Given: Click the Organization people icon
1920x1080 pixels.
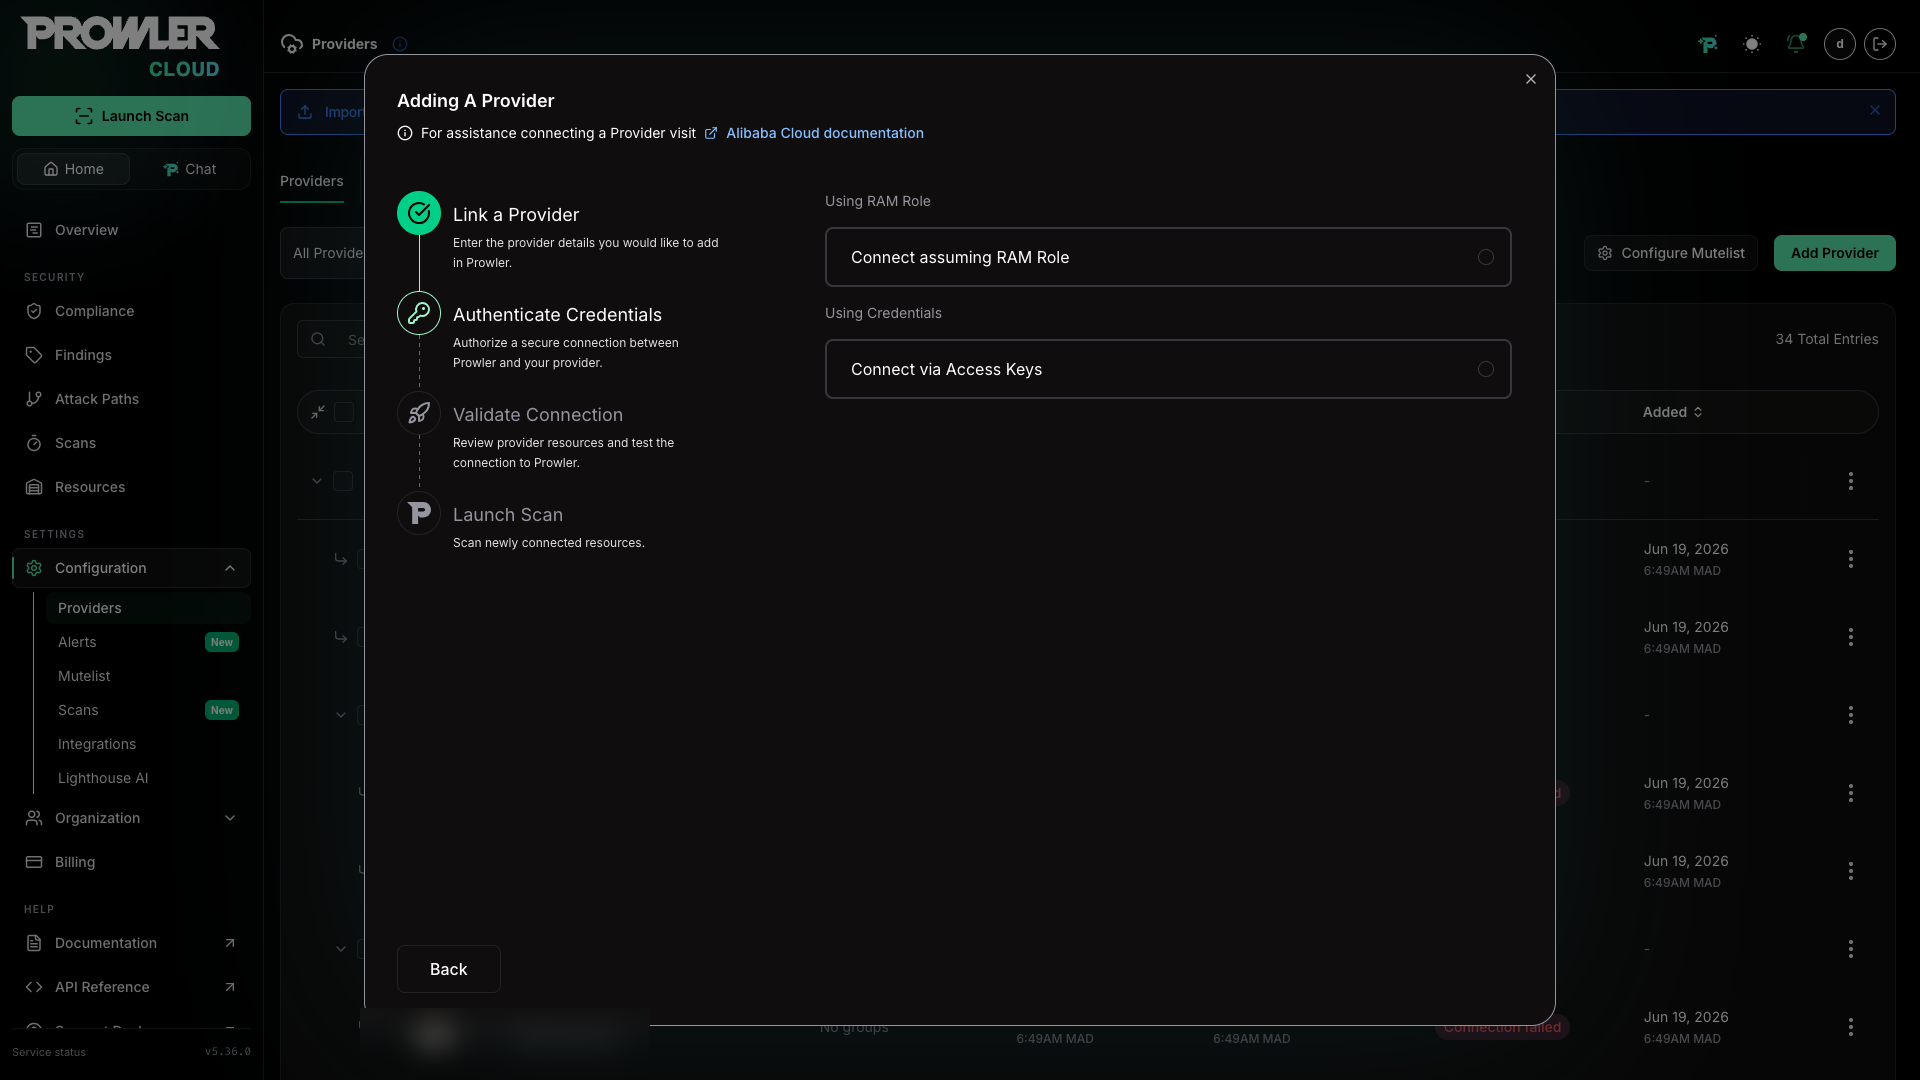Looking at the screenshot, I should (34, 818).
